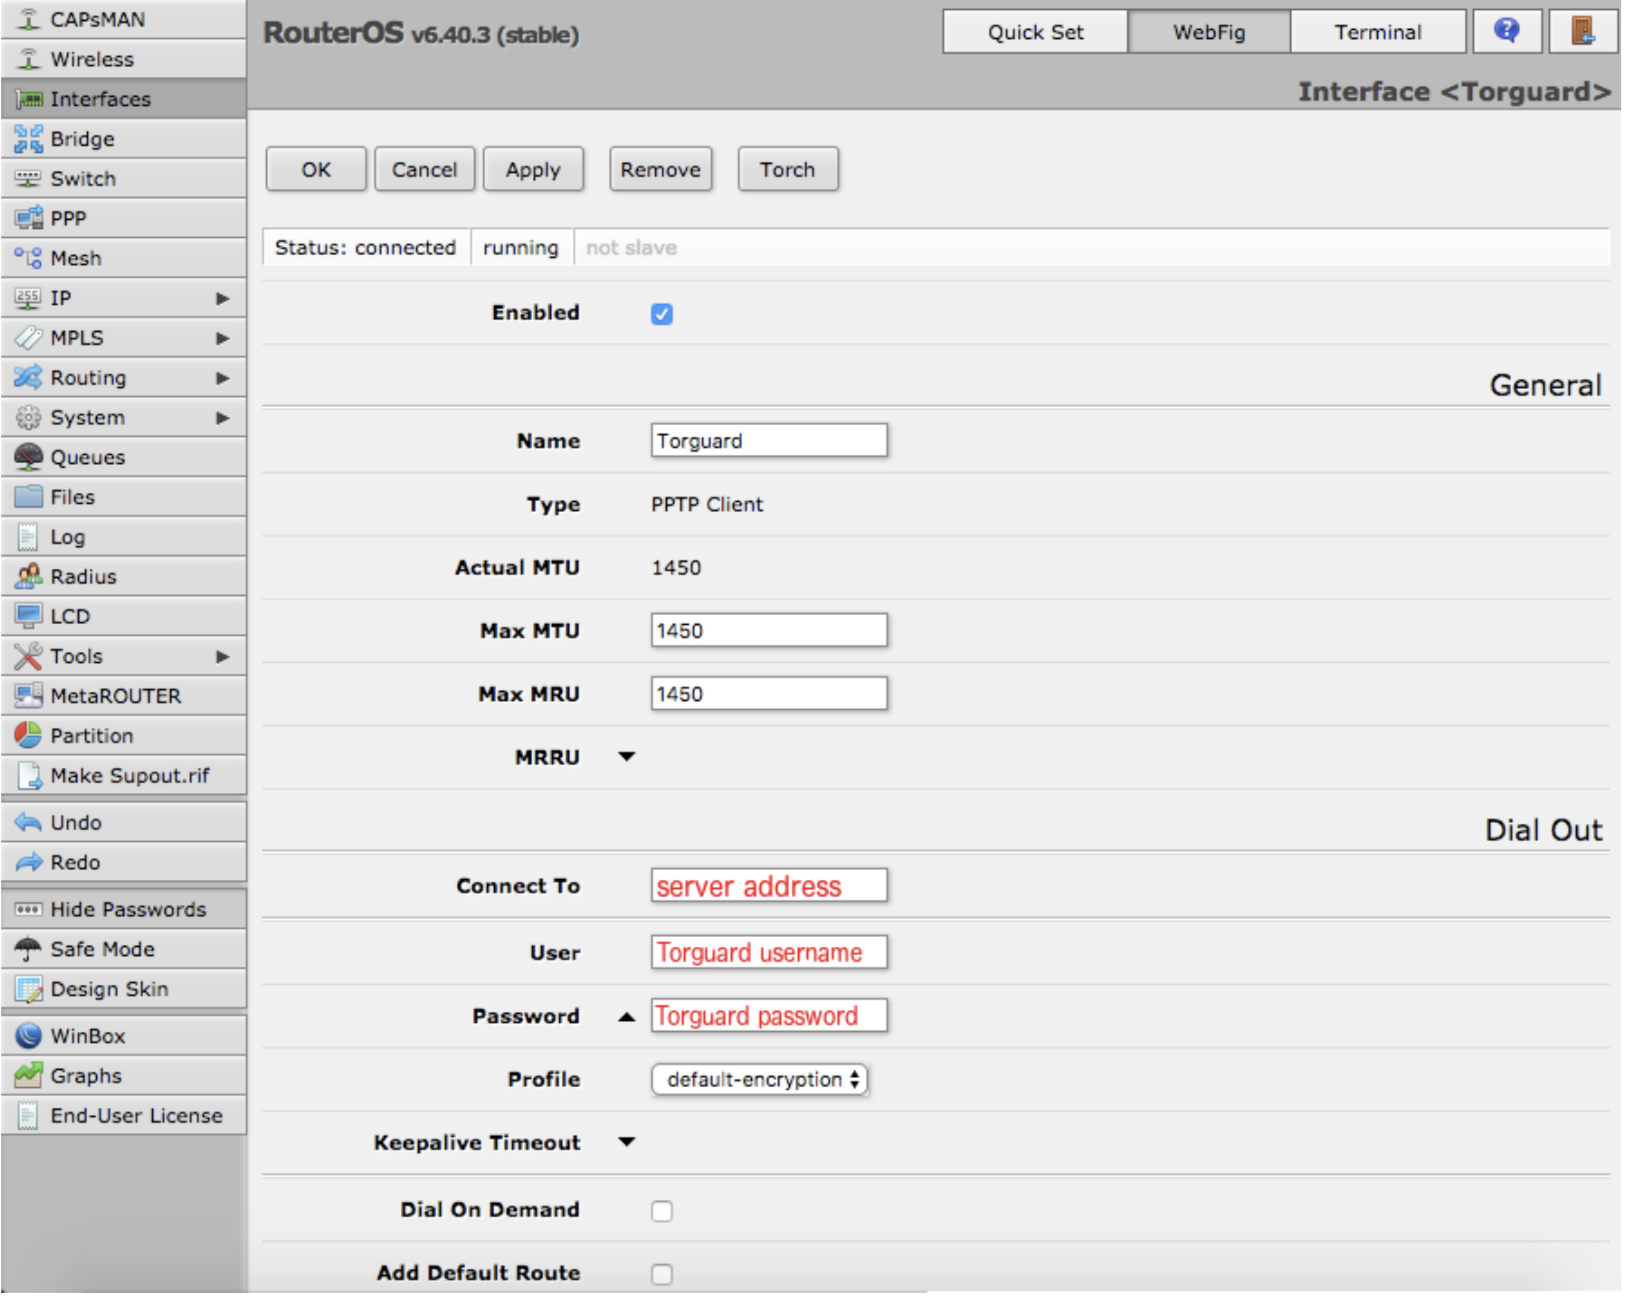Expand the System submenu
The width and height of the screenshot is (1632, 1298).
[223, 418]
